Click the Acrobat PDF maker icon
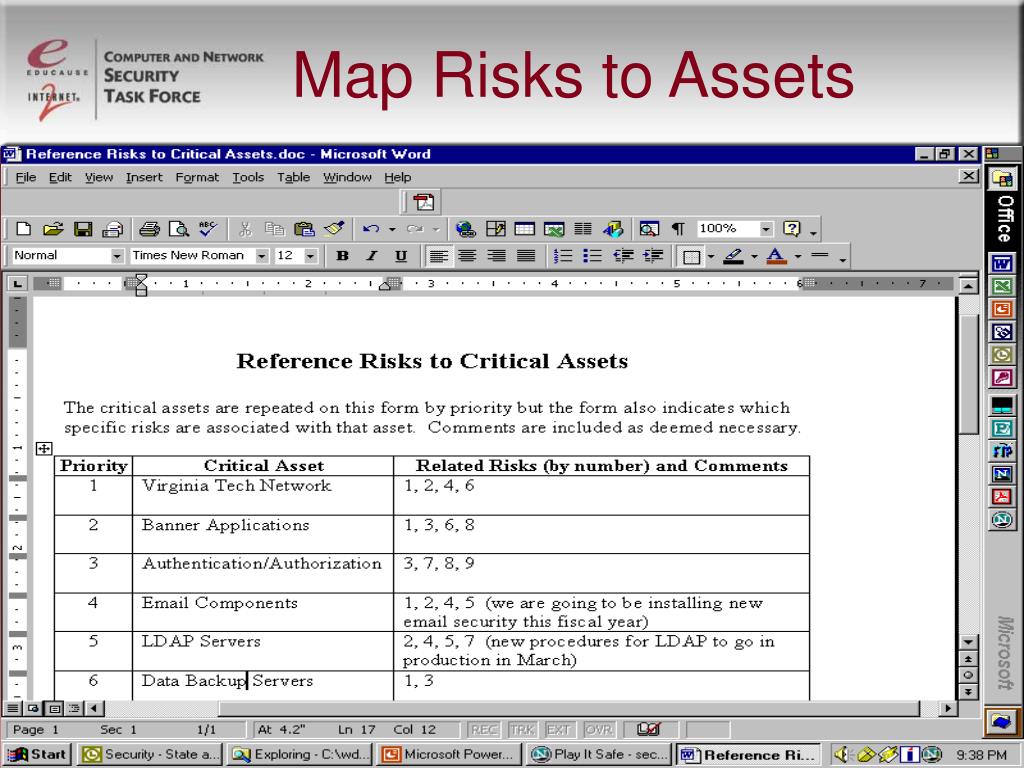The height and width of the screenshot is (768, 1024). click(423, 202)
